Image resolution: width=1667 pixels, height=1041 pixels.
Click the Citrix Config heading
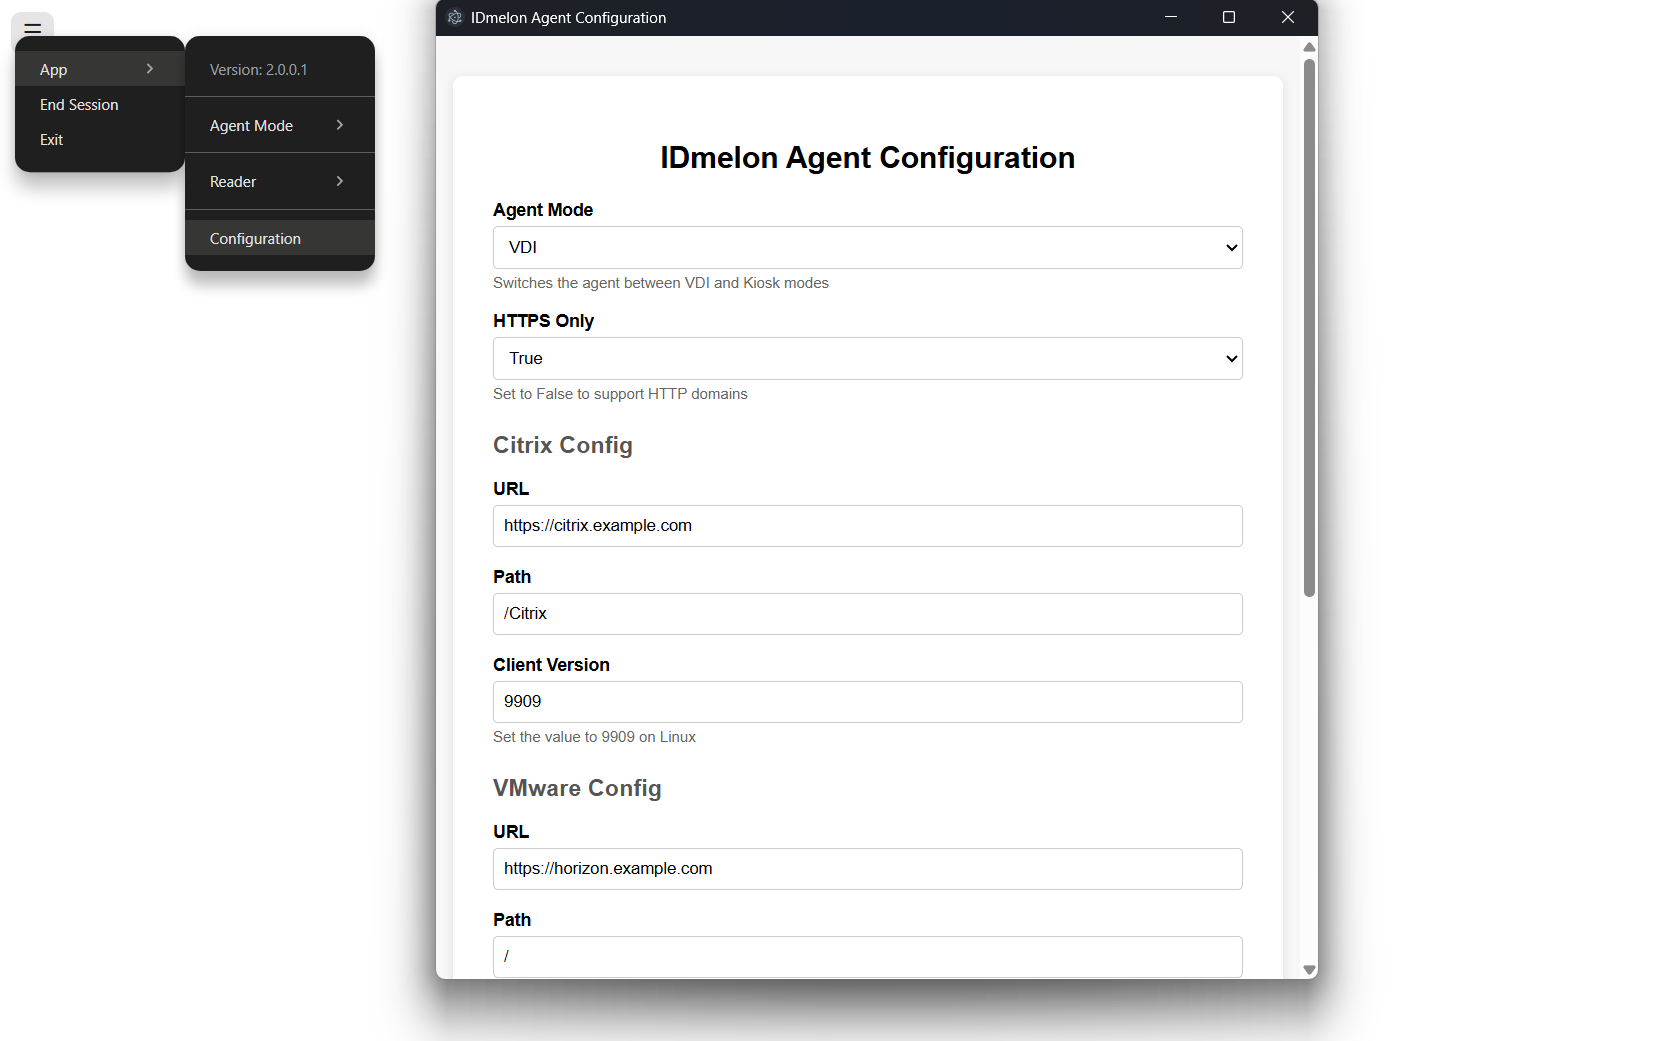[x=563, y=445]
